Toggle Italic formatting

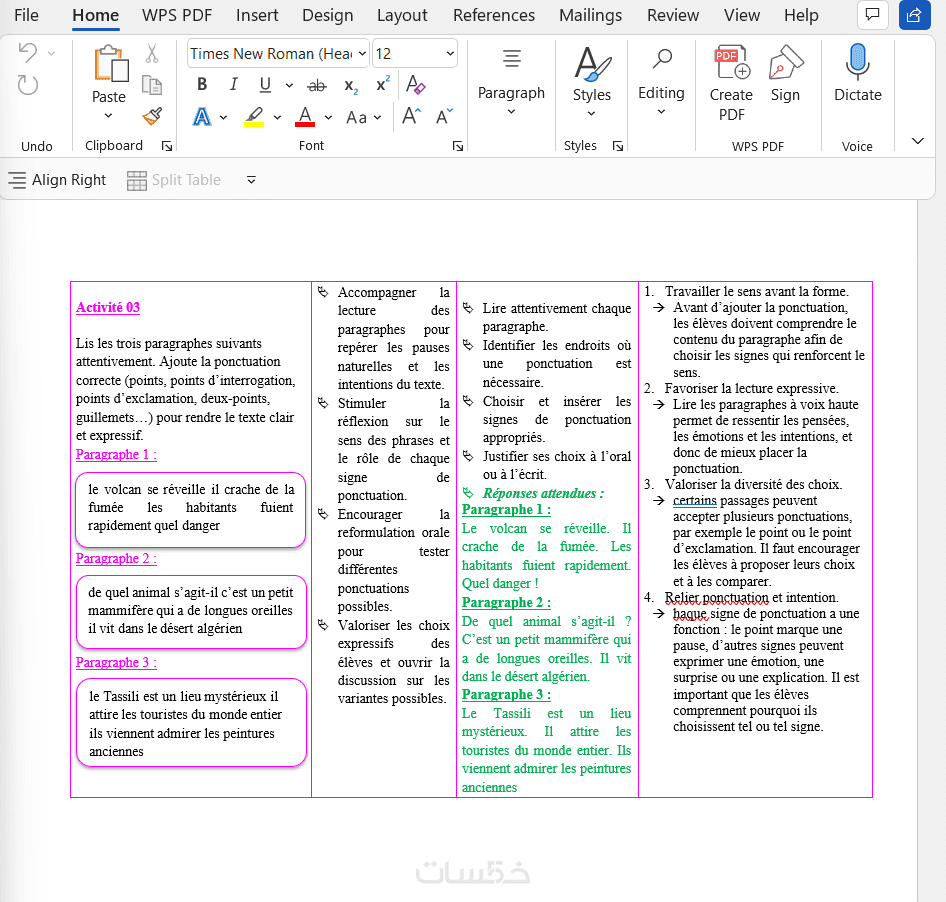pyautogui.click(x=233, y=84)
